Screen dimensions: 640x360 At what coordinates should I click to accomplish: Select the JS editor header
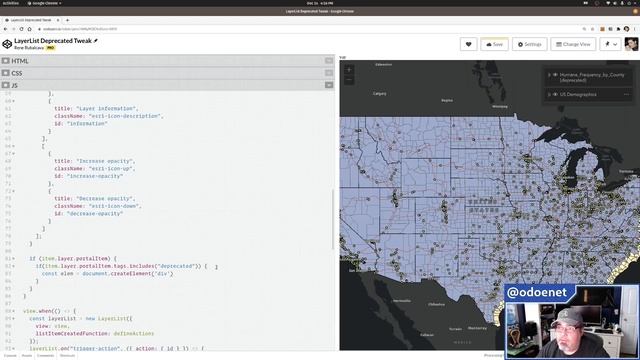pyautogui.click(x=167, y=85)
